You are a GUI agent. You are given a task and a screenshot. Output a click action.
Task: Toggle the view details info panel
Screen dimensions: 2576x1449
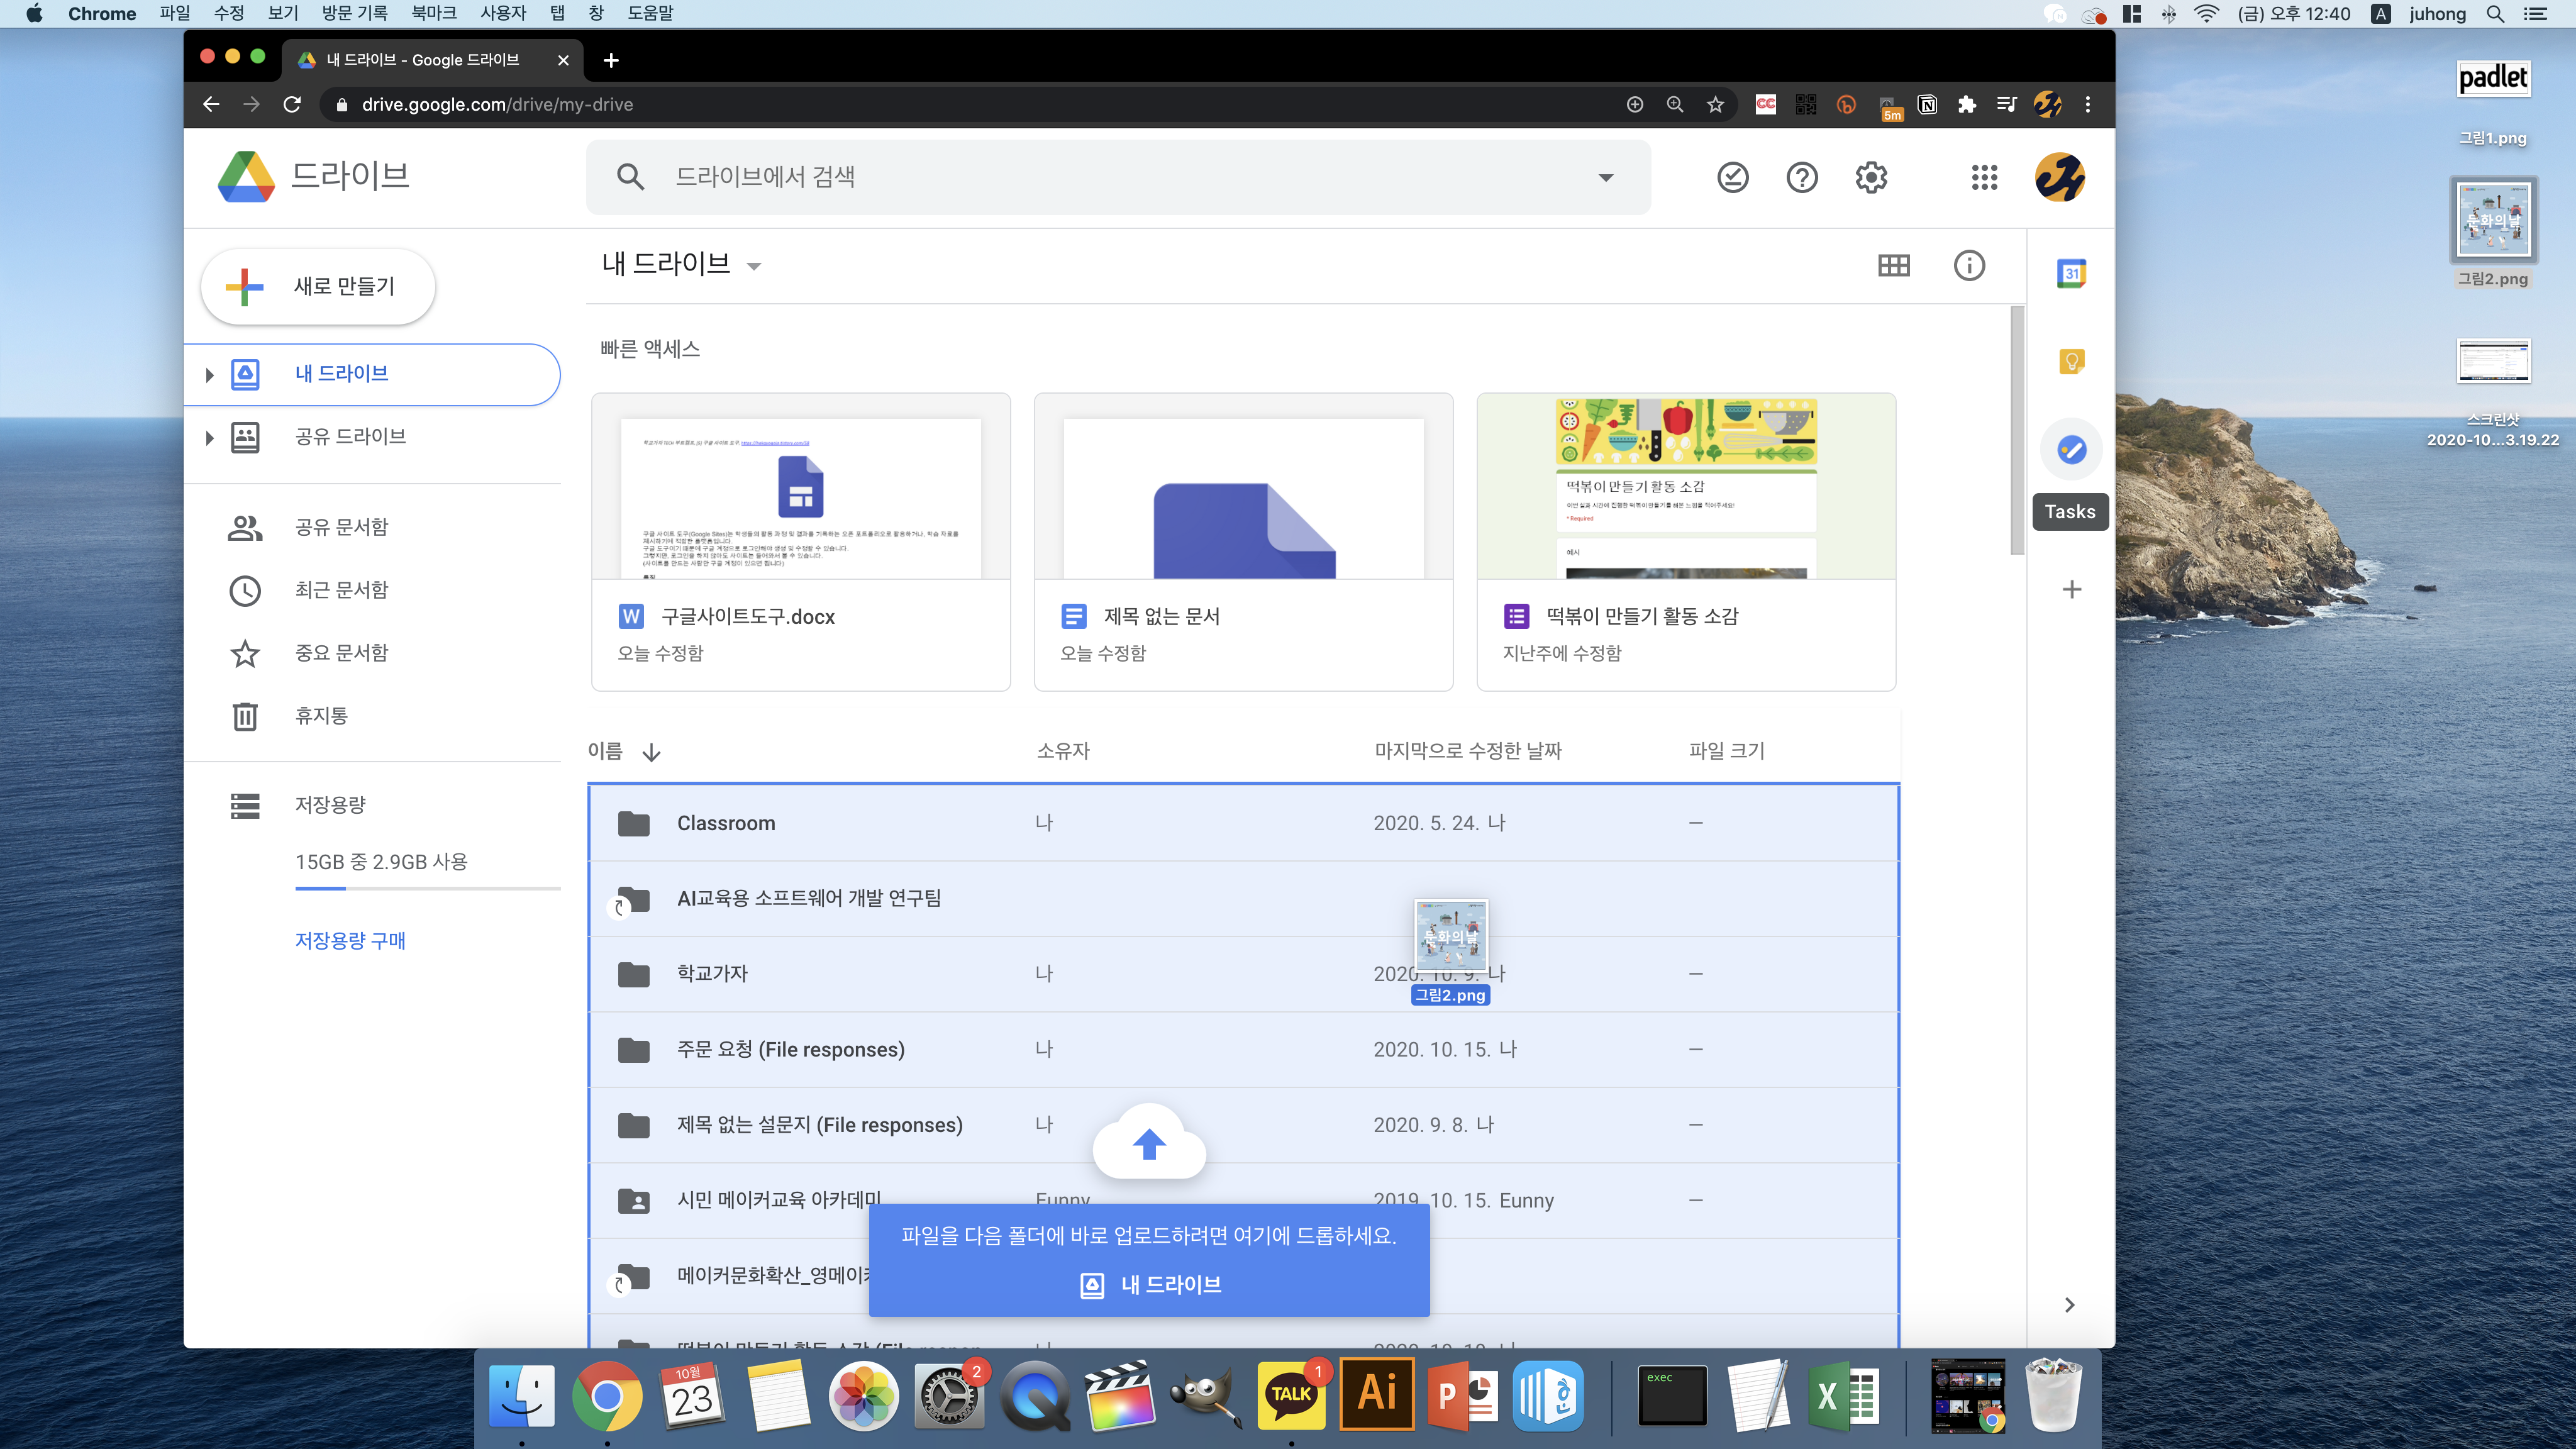coord(1969,265)
